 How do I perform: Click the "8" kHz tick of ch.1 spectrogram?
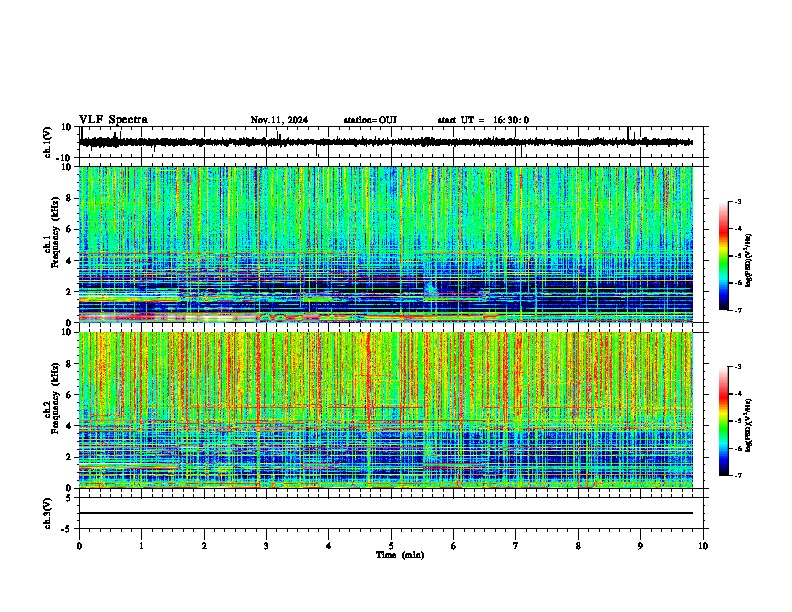(x=70, y=198)
